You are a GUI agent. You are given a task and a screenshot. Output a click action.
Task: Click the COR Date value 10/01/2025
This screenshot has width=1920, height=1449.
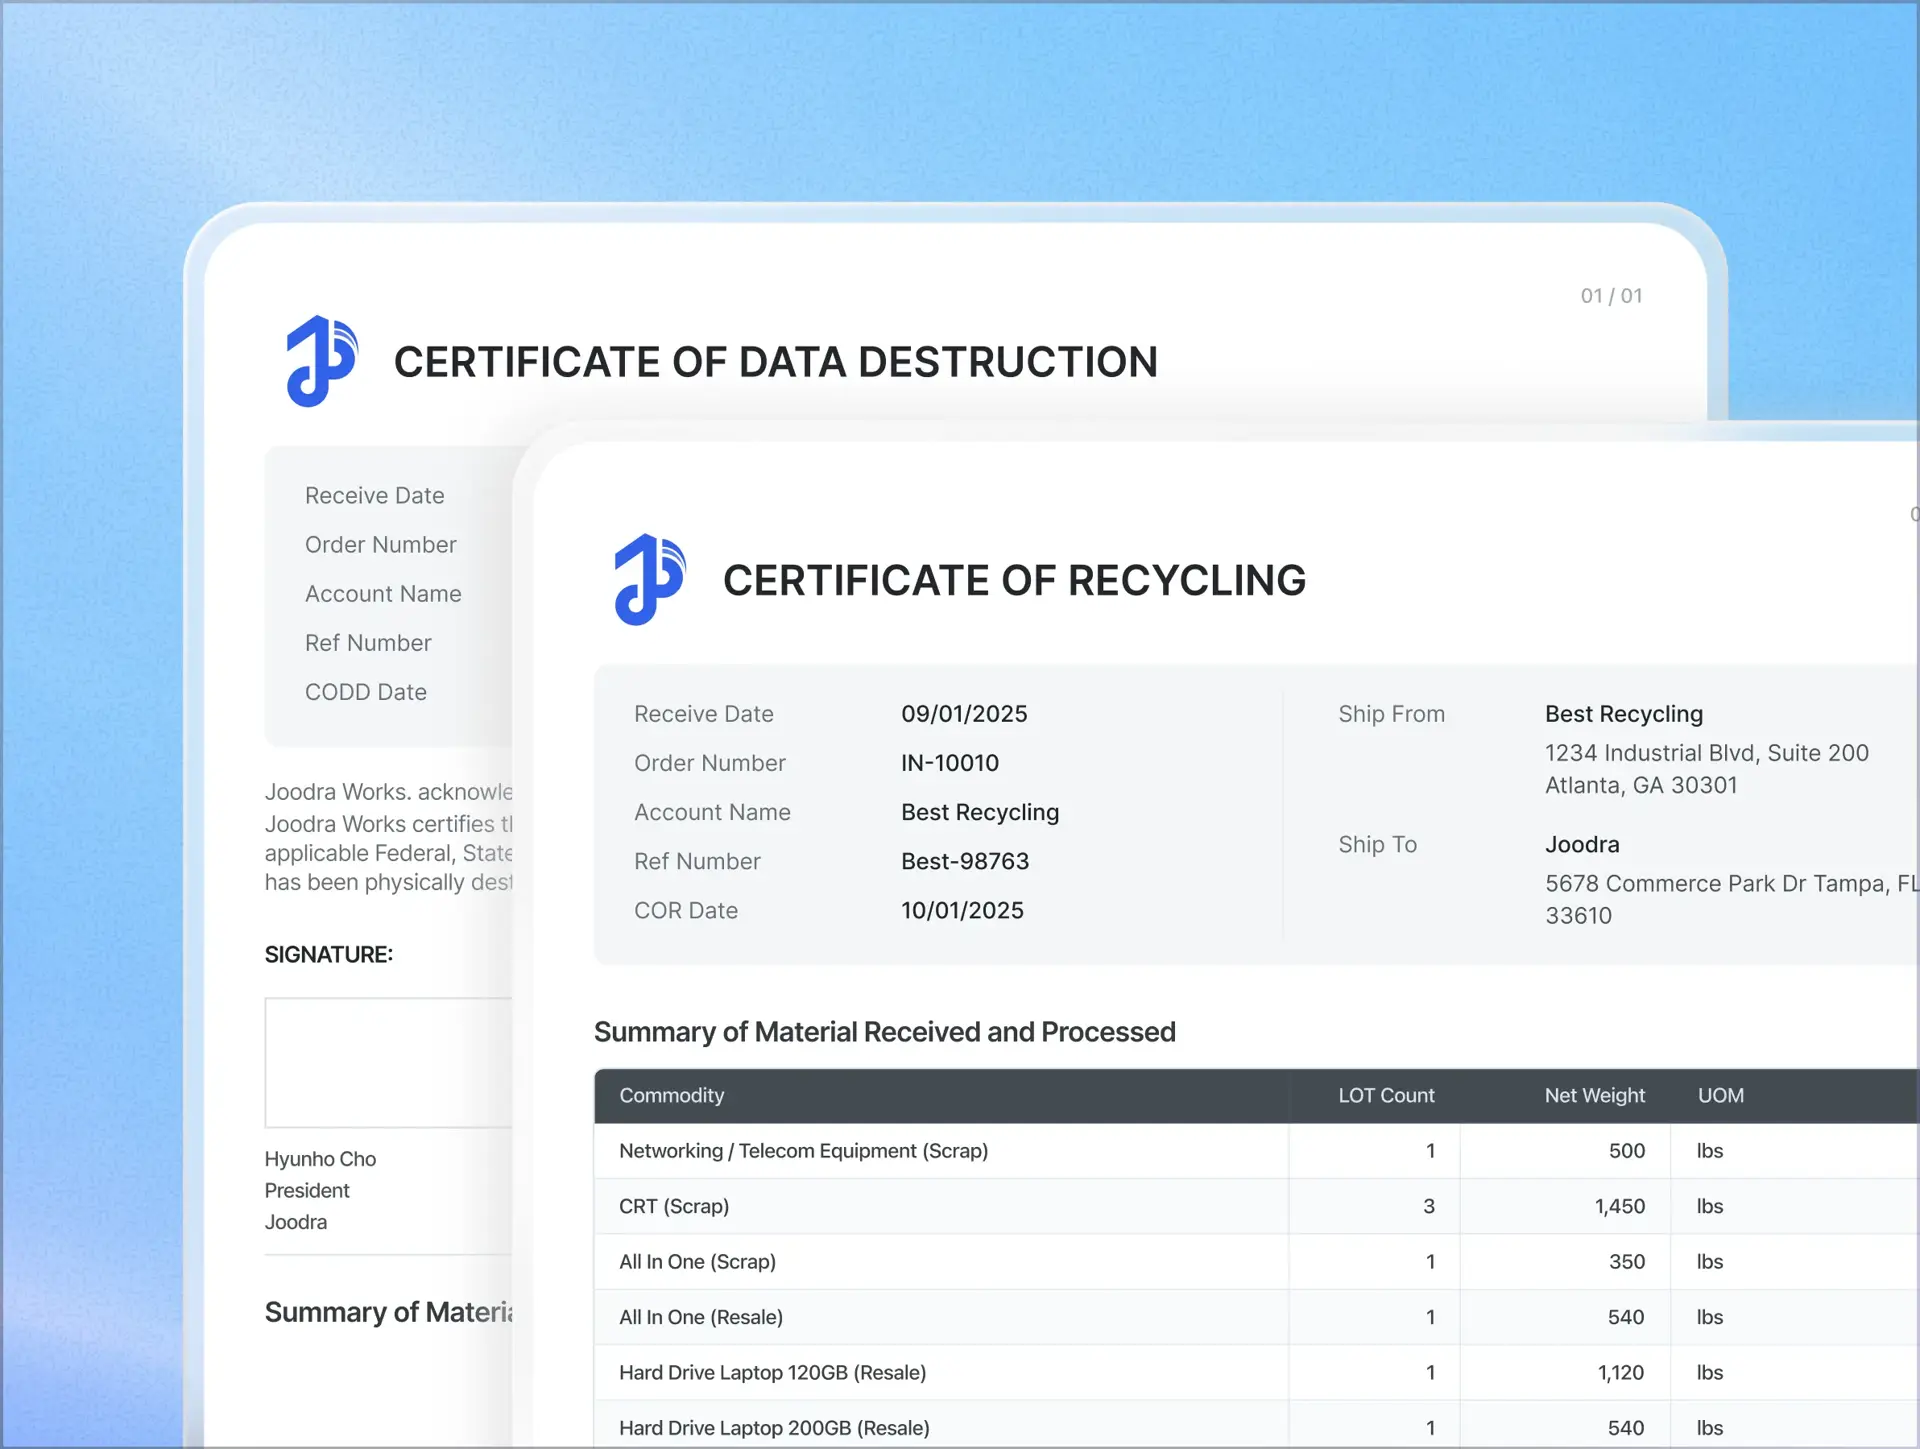(x=962, y=910)
